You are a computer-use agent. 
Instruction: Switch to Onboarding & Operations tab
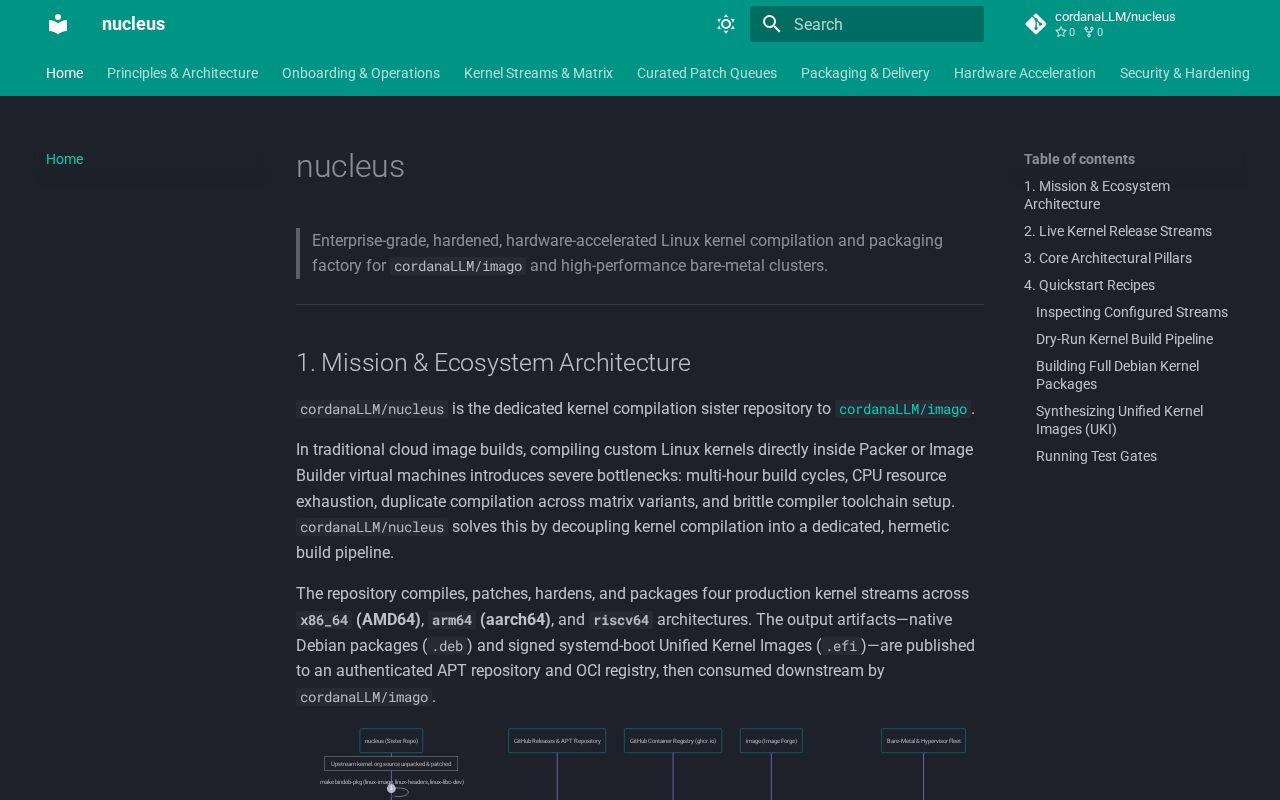click(x=361, y=73)
